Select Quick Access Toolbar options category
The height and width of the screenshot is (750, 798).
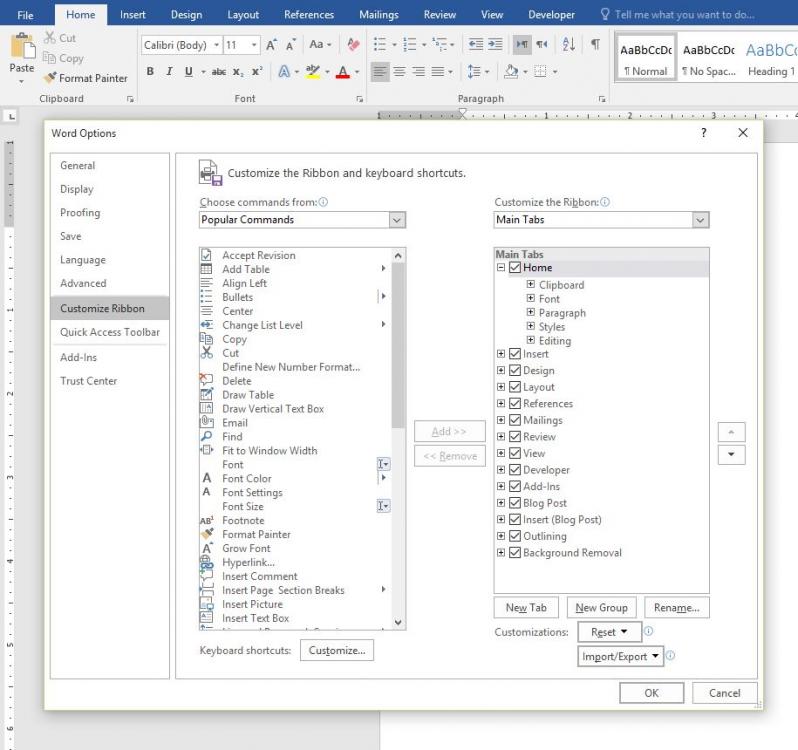110,332
